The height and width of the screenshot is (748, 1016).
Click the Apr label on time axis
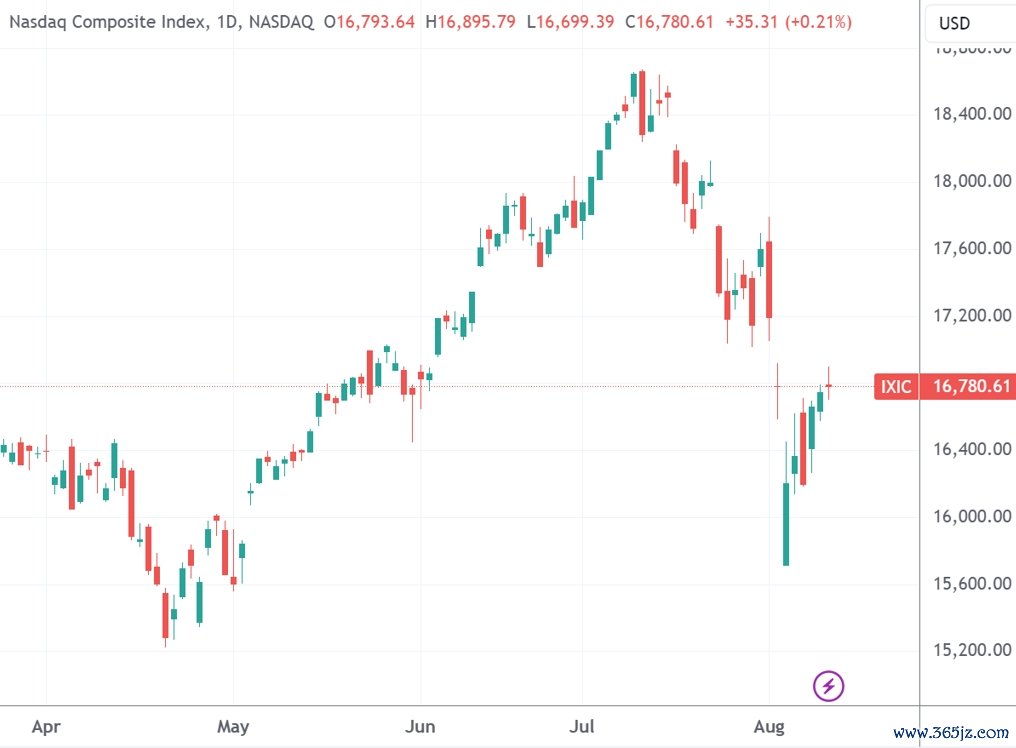coord(45,727)
